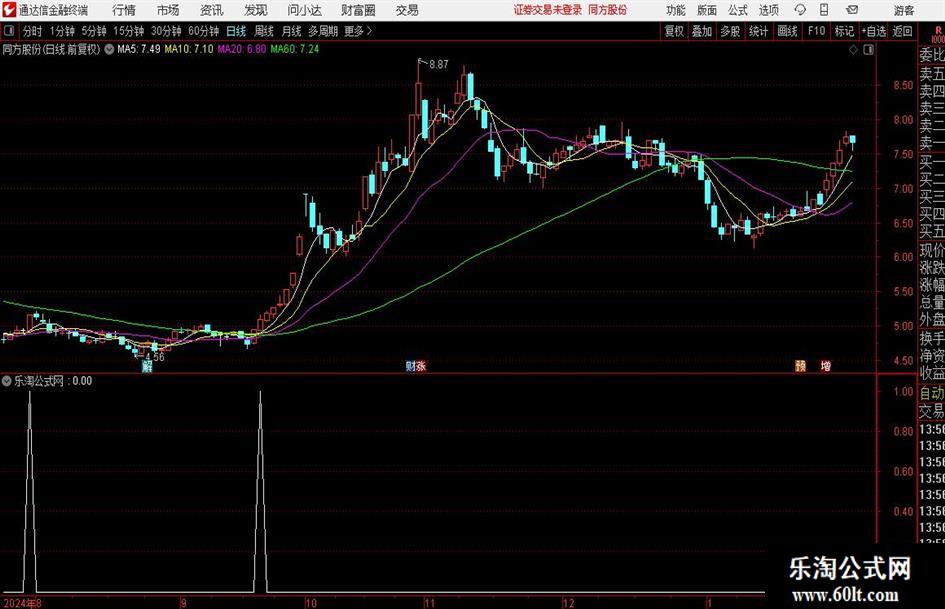The height and width of the screenshot is (609, 945).
Task: Select the 多周期 multi-period view
Action: pos(323,31)
